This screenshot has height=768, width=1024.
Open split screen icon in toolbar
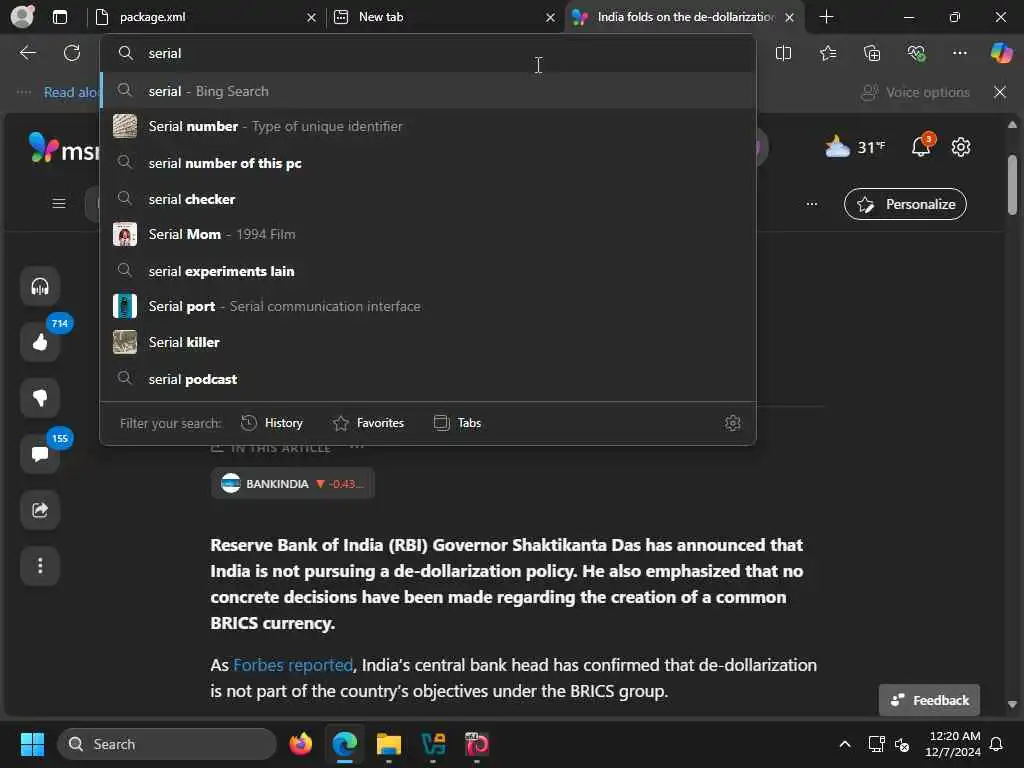783,53
